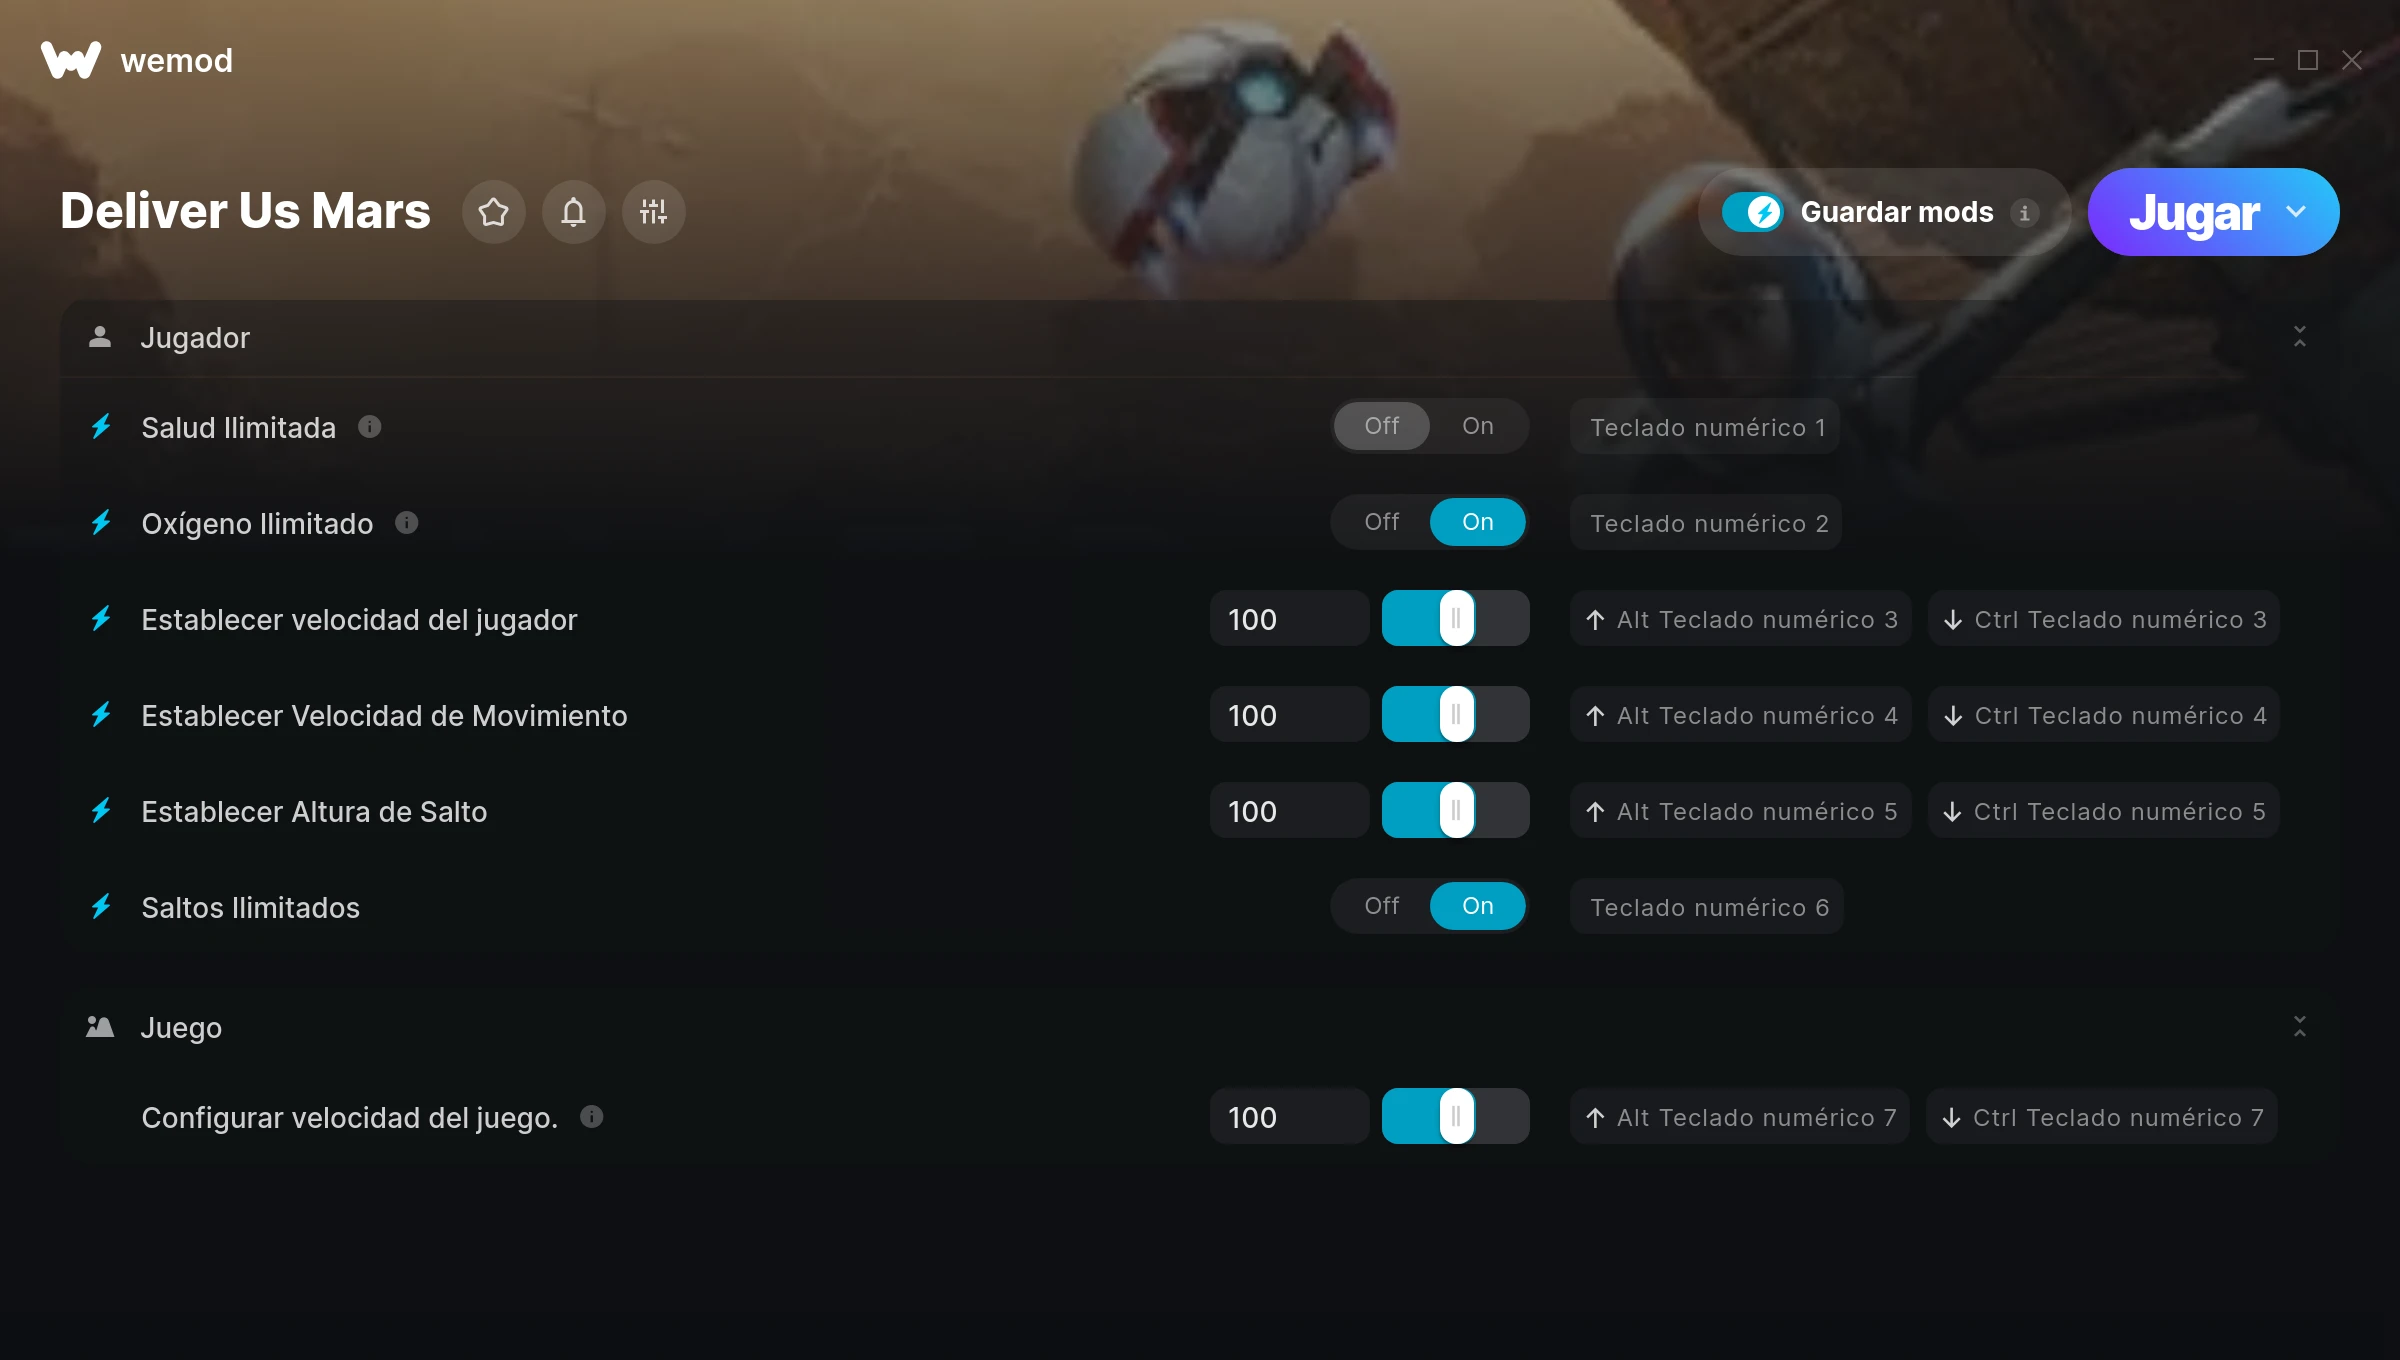Click the info icon next to Salud Ilimitada
Screen dimensions: 2400x1360
coord(370,427)
